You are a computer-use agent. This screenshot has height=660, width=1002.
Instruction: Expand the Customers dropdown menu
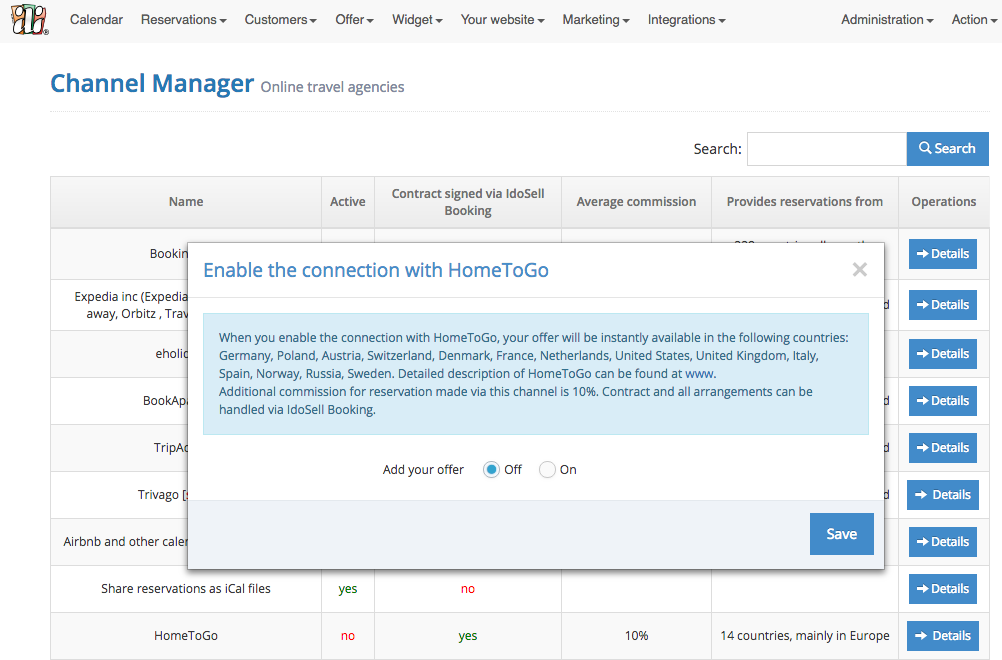coord(280,20)
